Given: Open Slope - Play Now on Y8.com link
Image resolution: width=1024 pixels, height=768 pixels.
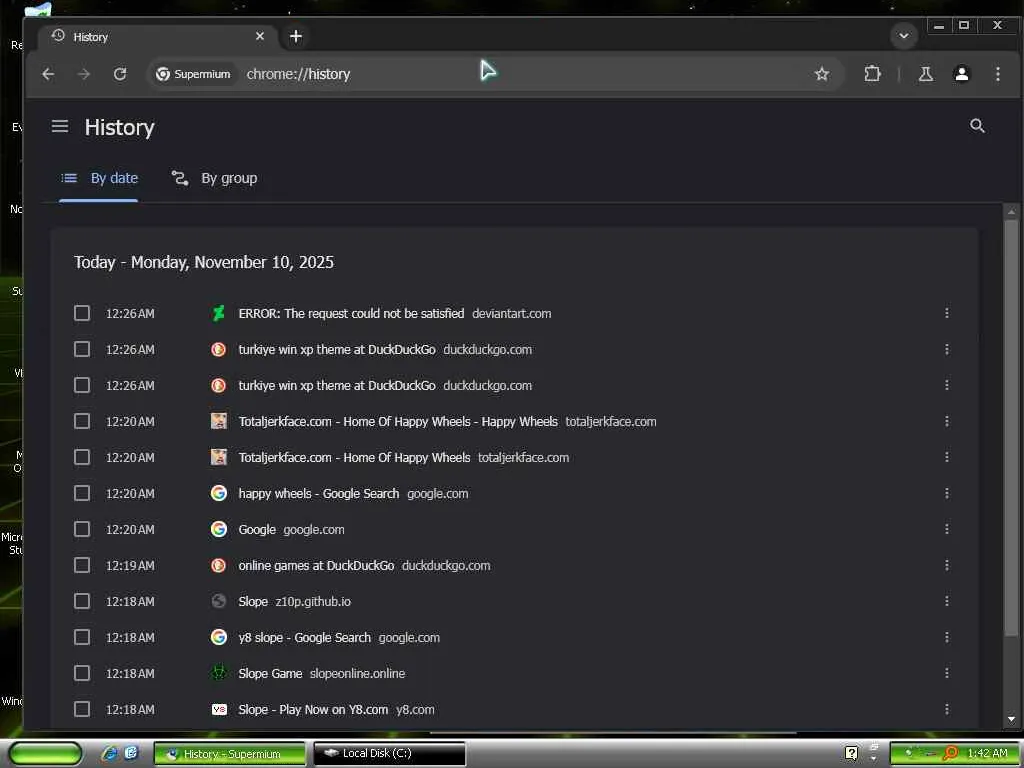Looking at the screenshot, I should 313,709.
